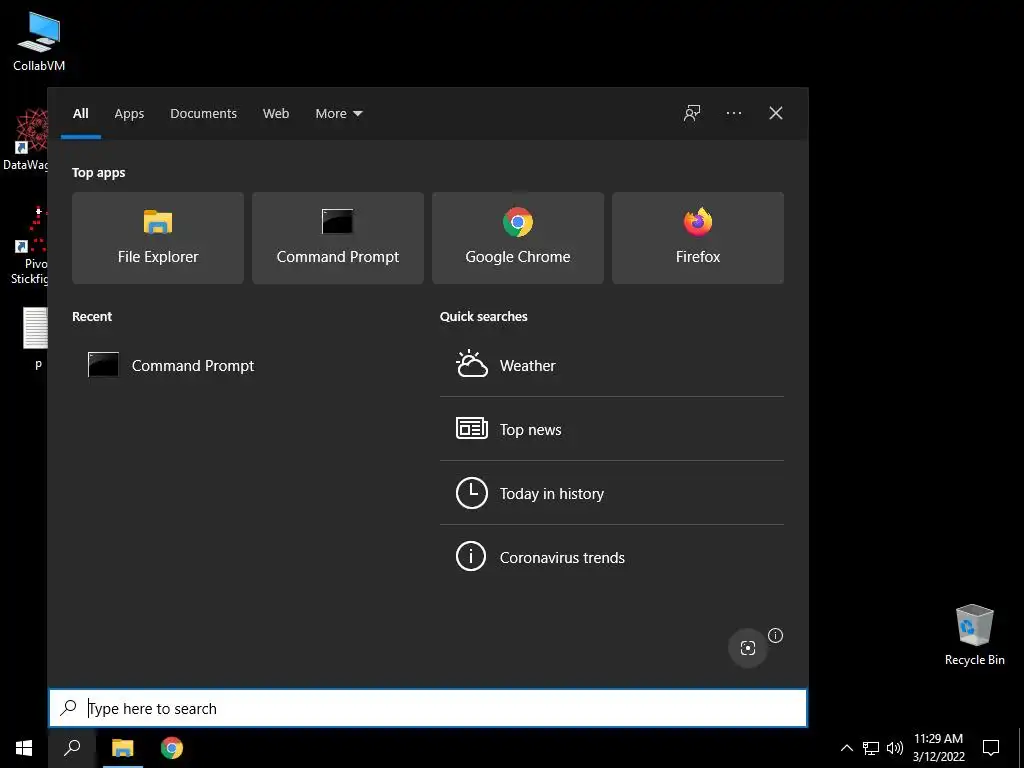The width and height of the screenshot is (1024, 768).
Task: Select the CollabVM desktop icon
Action: [39, 42]
